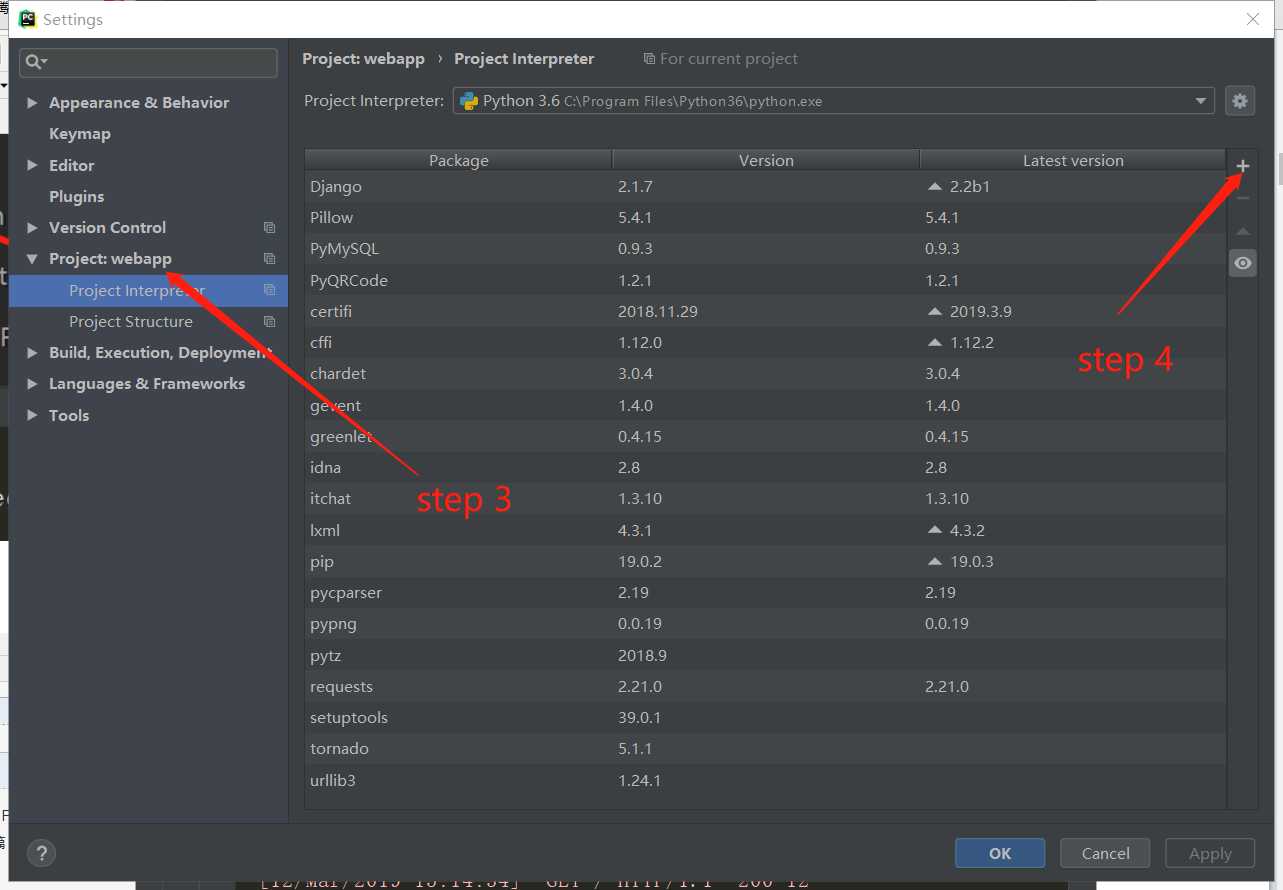Expand the Editor section
Screen dimensions: 1283x890
pyautogui.click(x=32, y=165)
